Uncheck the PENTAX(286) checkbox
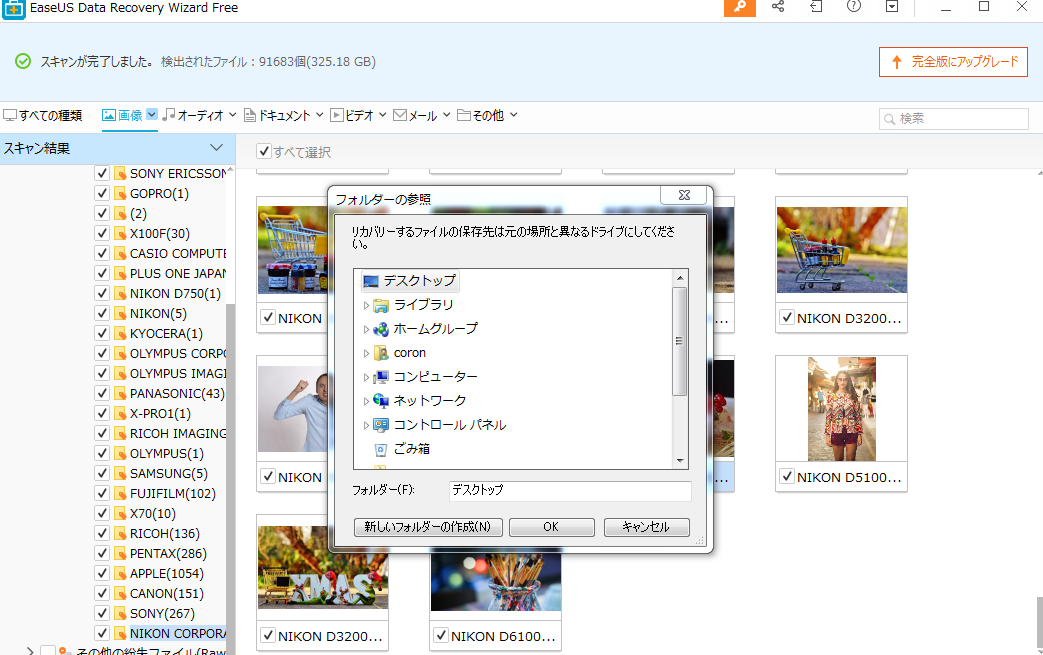Viewport: 1043px width, 655px height. (102, 553)
